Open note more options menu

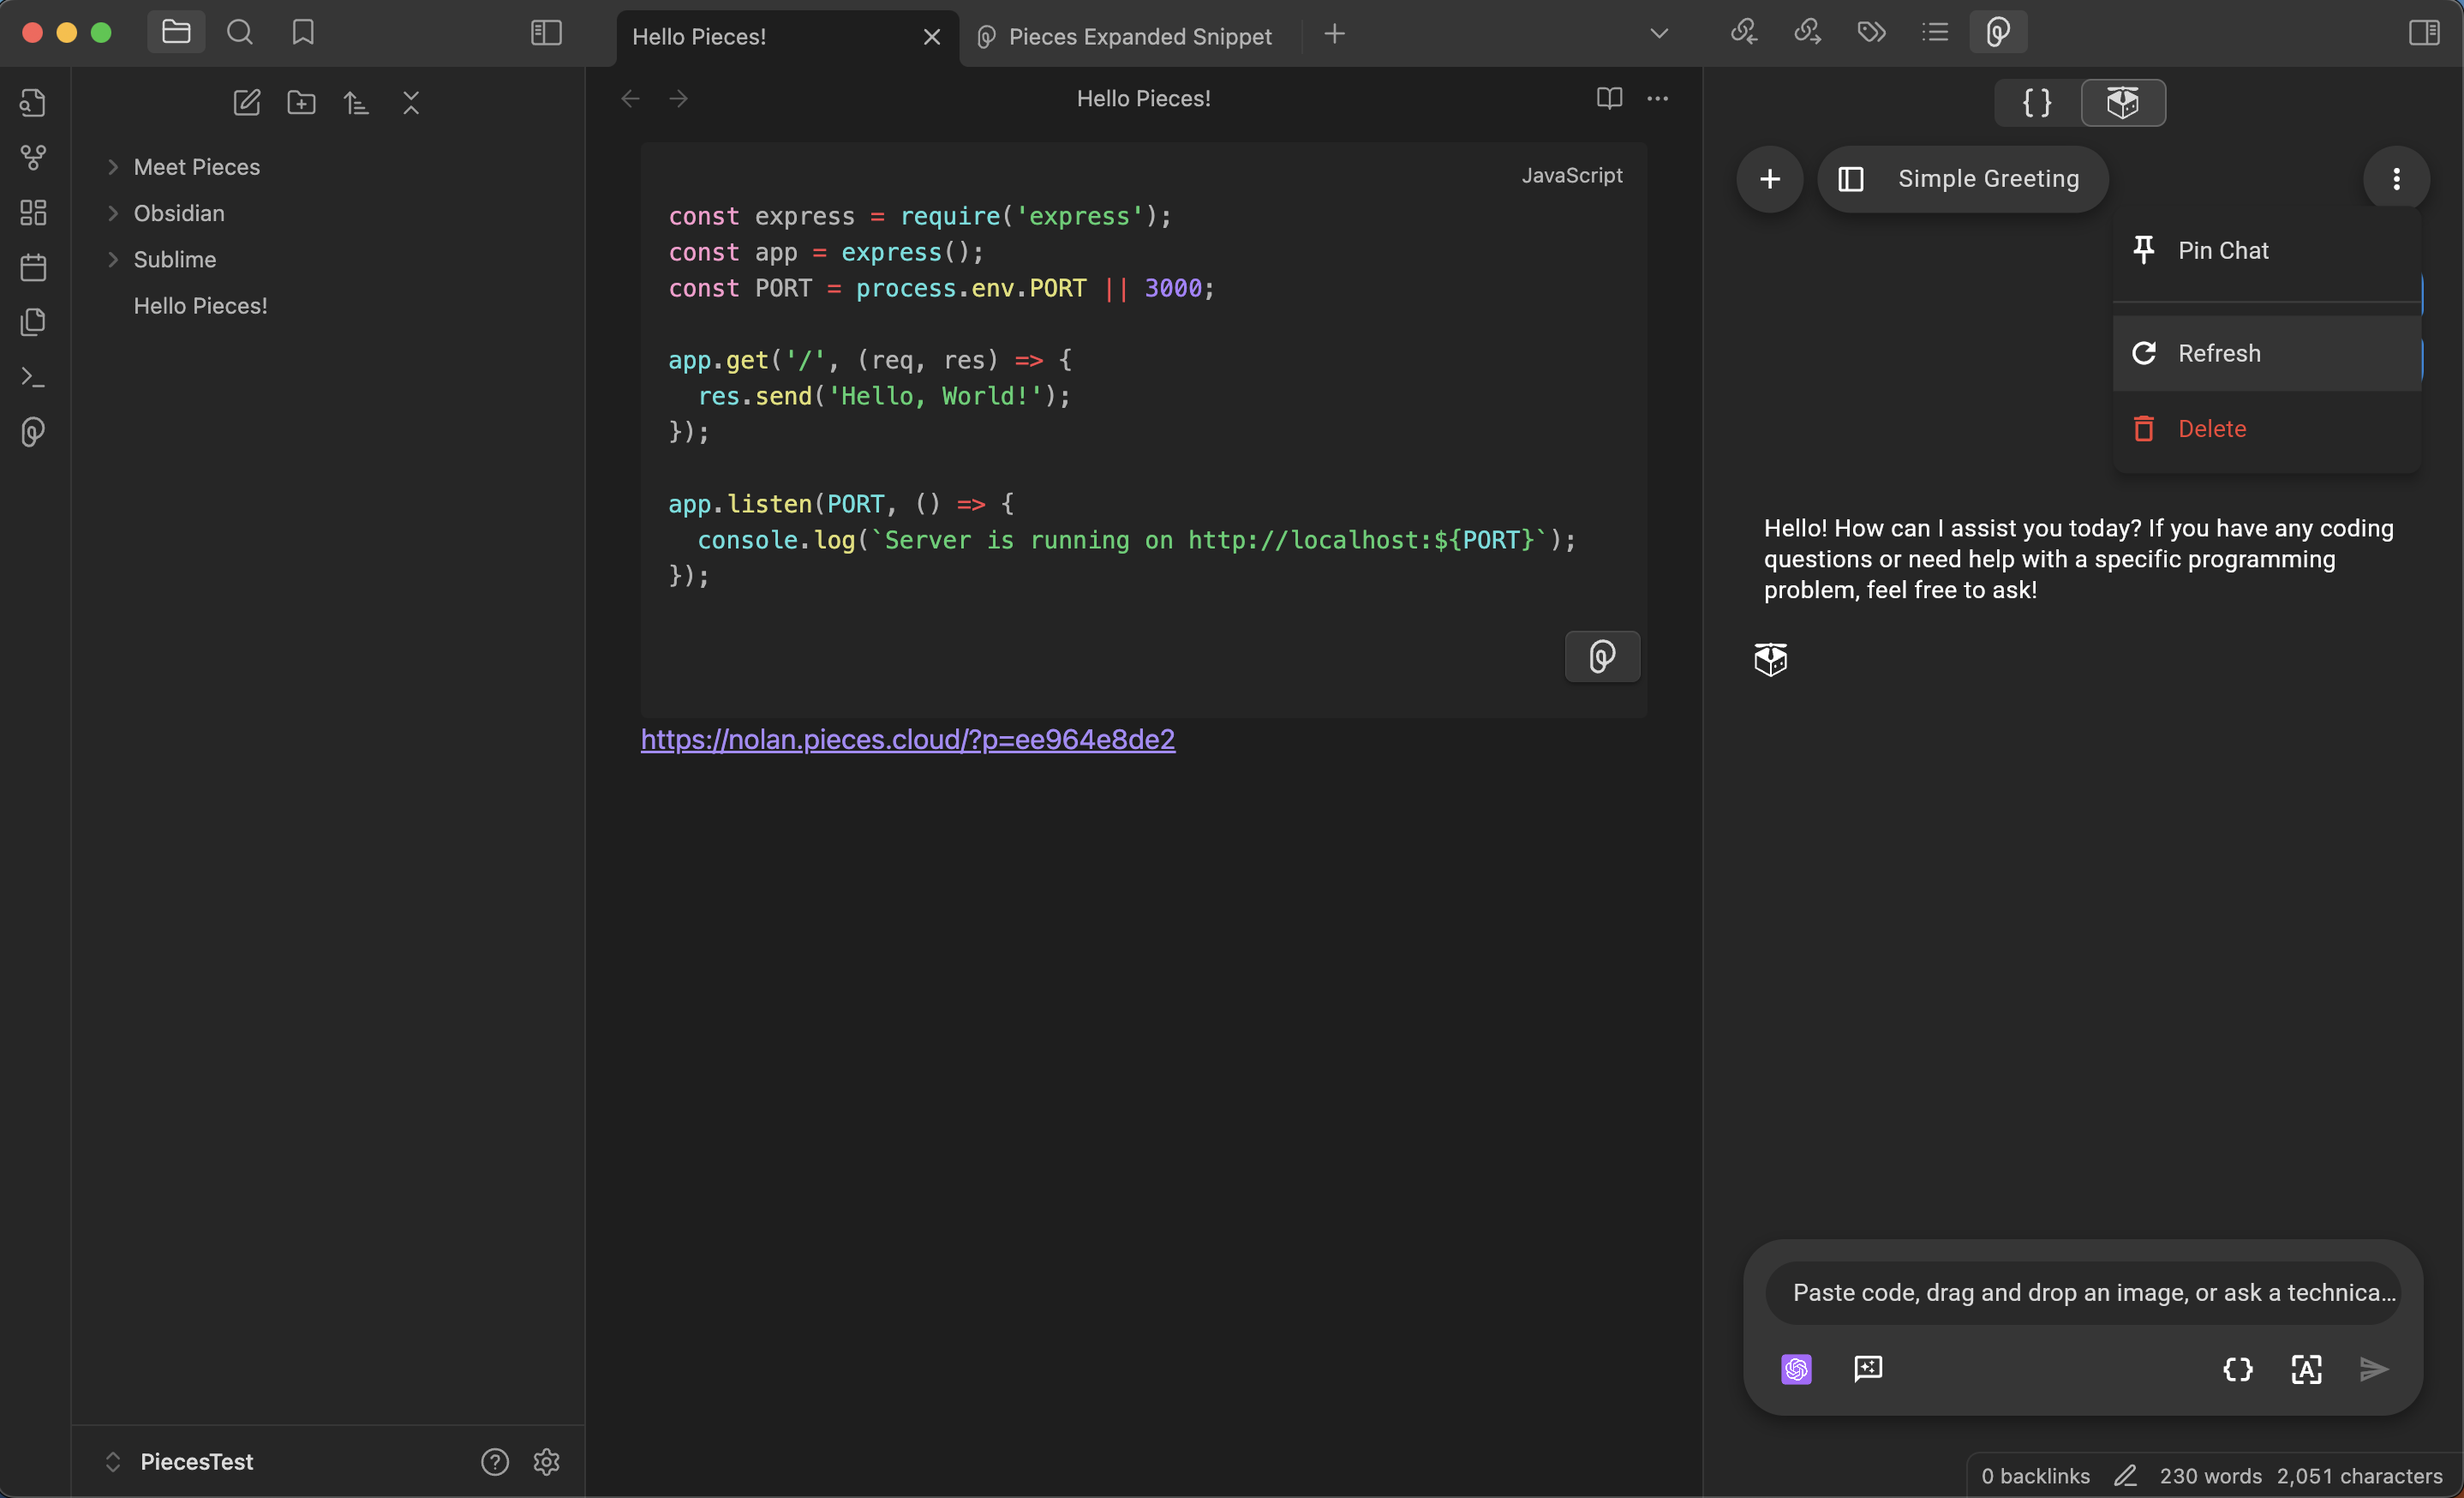(x=1658, y=98)
